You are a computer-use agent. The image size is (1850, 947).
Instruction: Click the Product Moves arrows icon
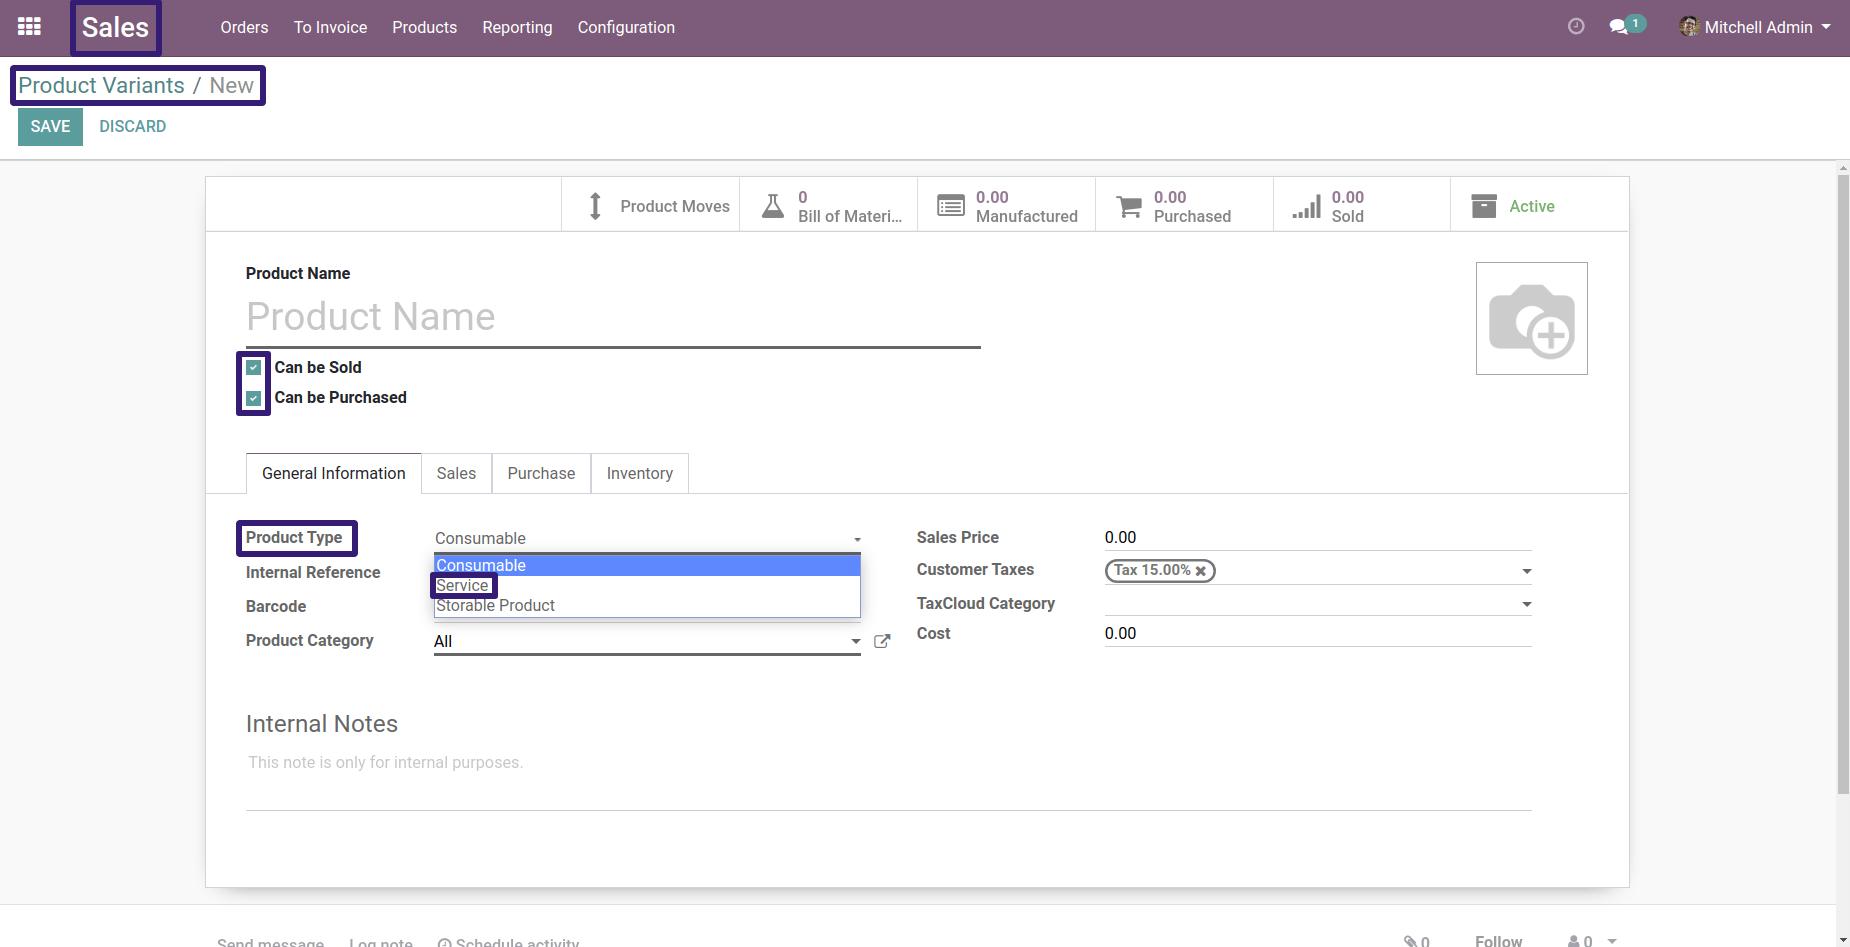pos(595,206)
